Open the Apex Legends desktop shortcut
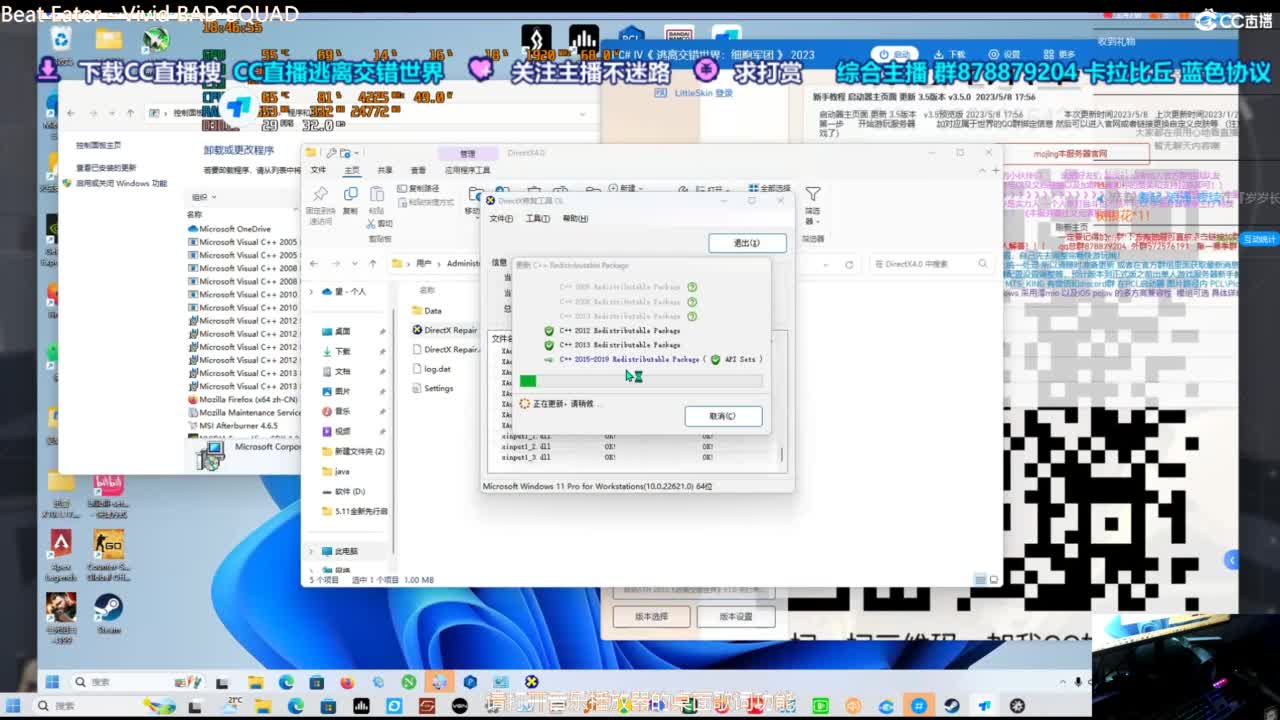The height and width of the screenshot is (720, 1280). [61, 555]
